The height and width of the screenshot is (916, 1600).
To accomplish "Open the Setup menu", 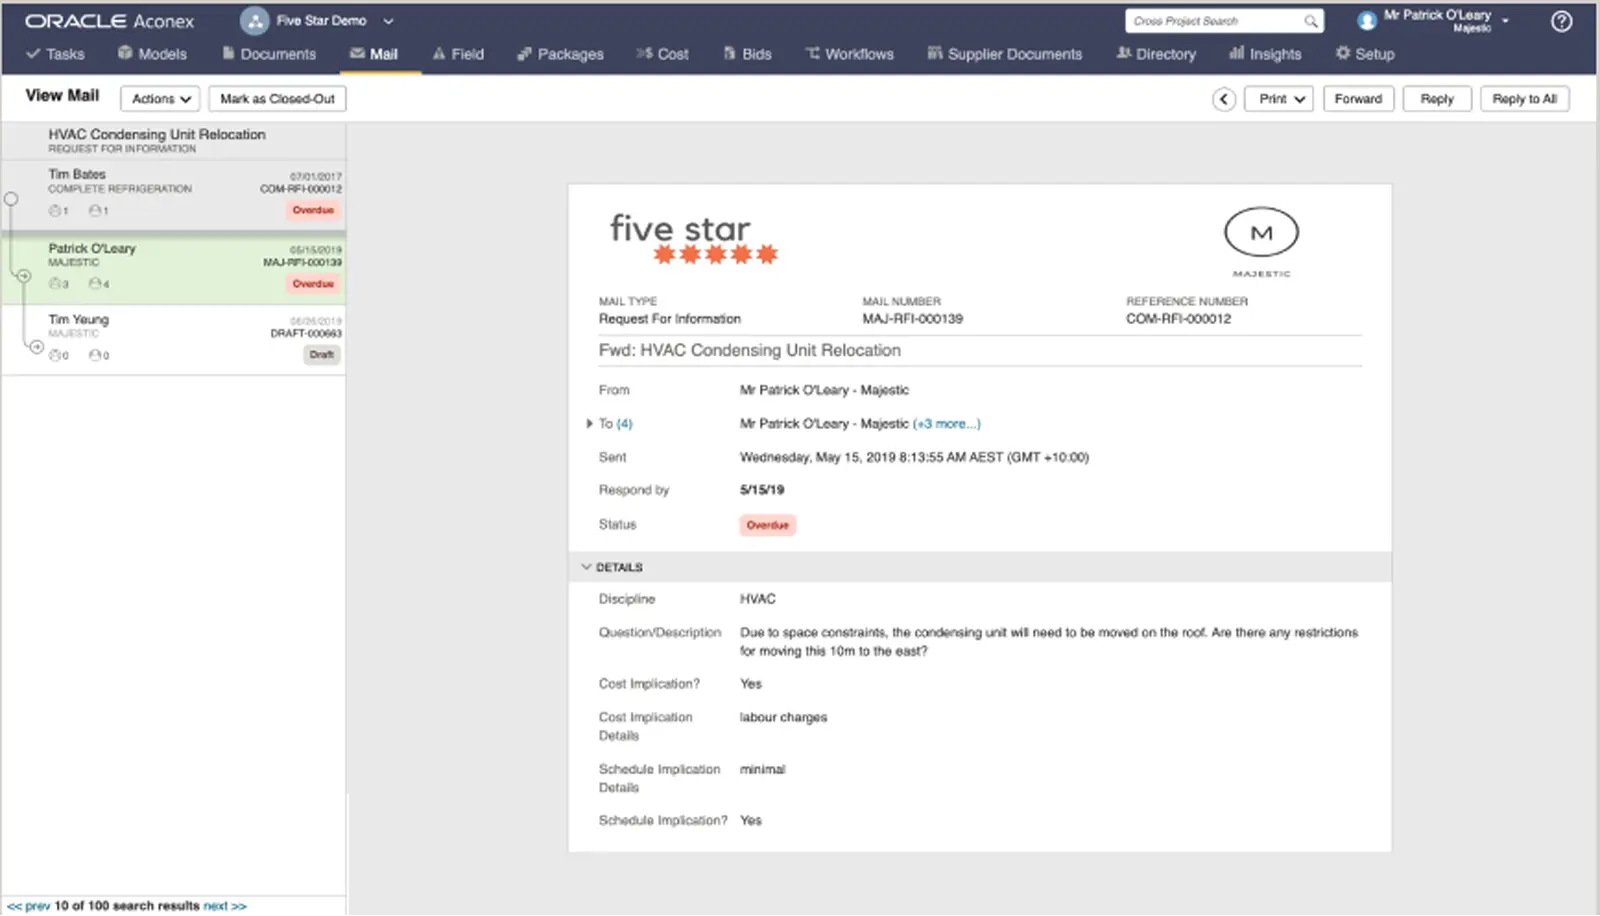I will (1364, 54).
